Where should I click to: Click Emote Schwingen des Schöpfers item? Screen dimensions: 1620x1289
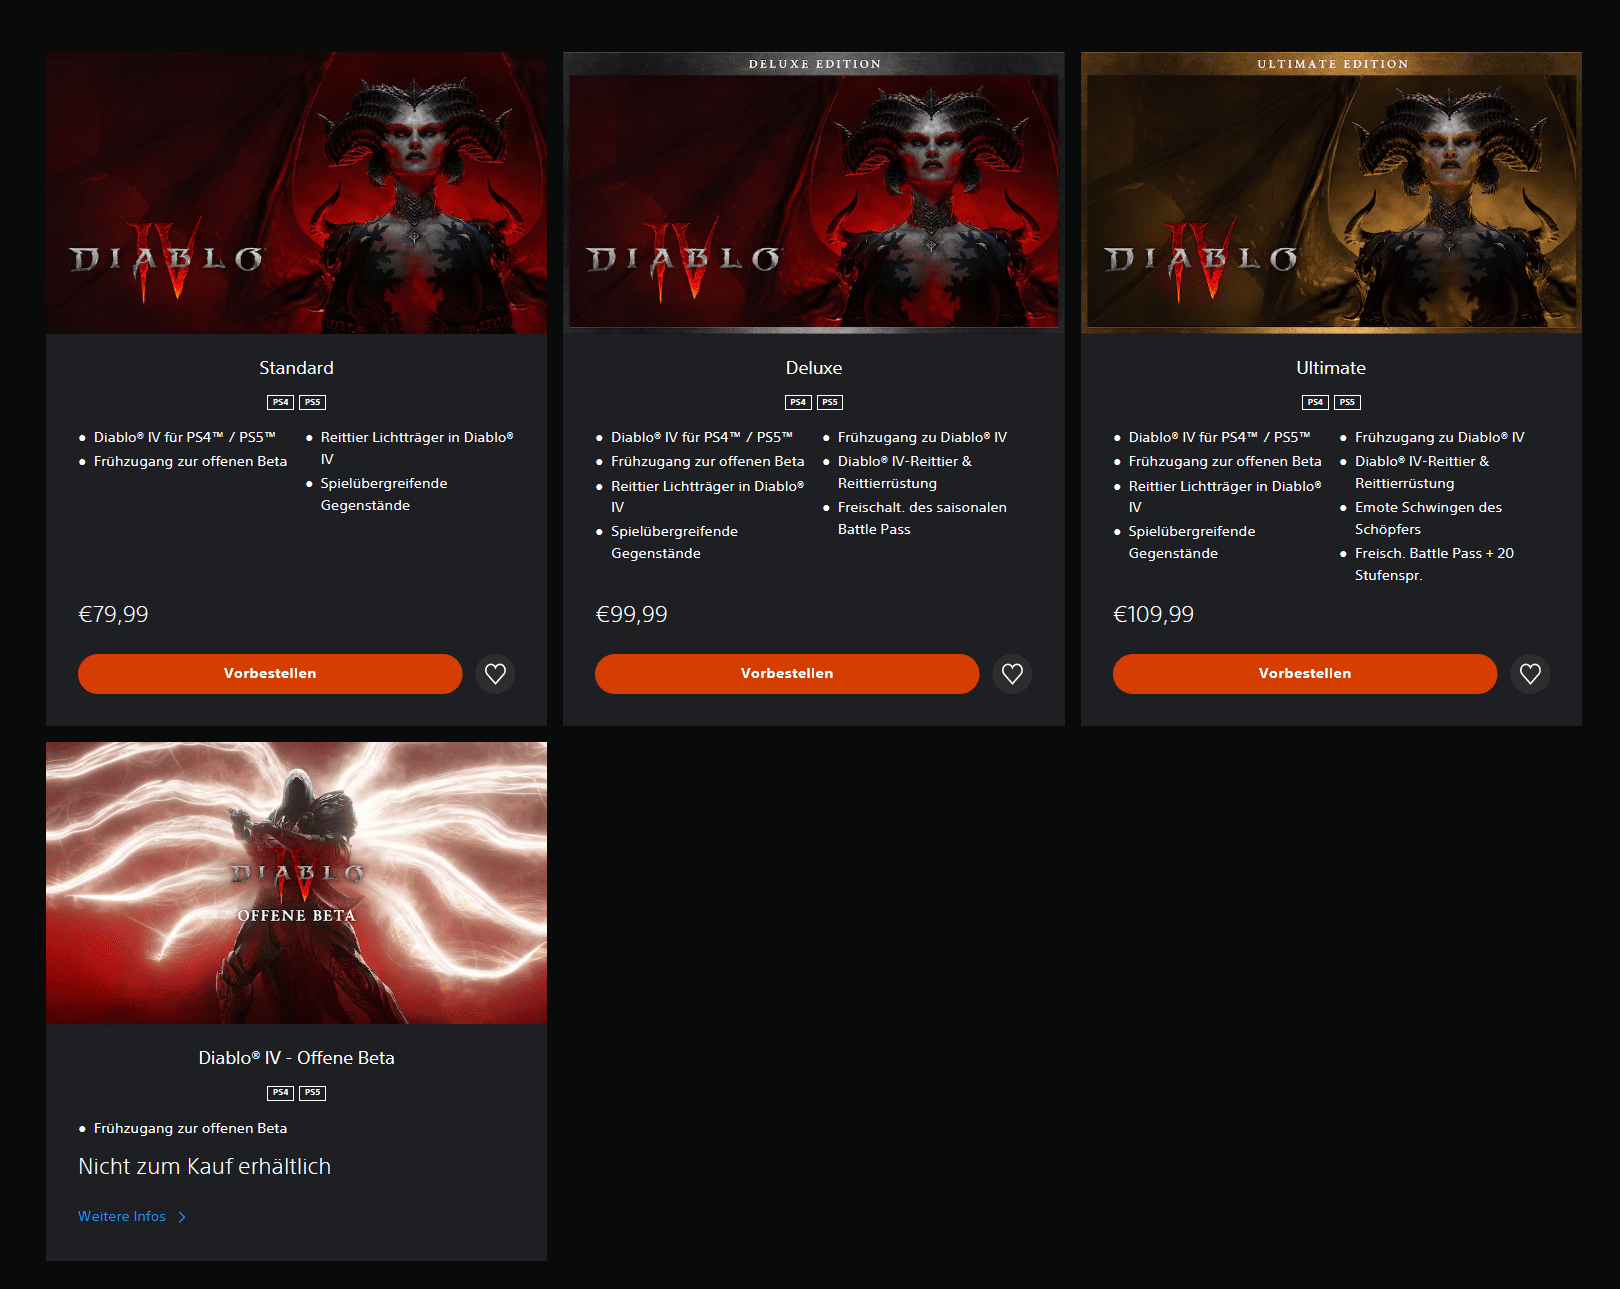coord(1428,518)
